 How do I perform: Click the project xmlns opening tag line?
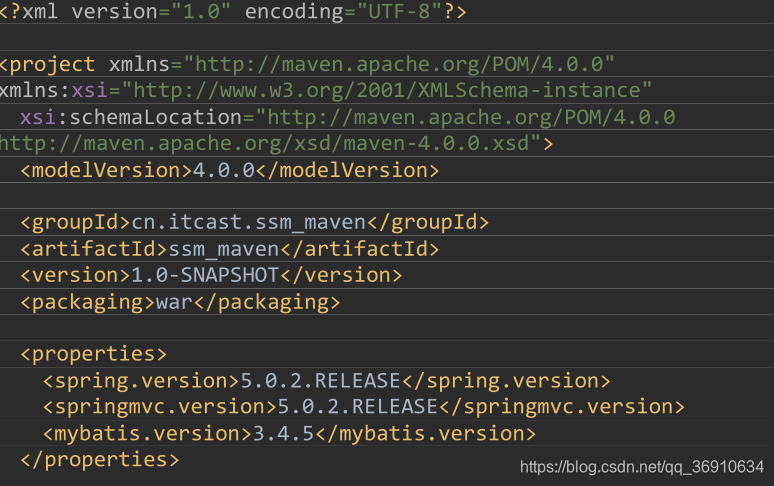[307, 64]
